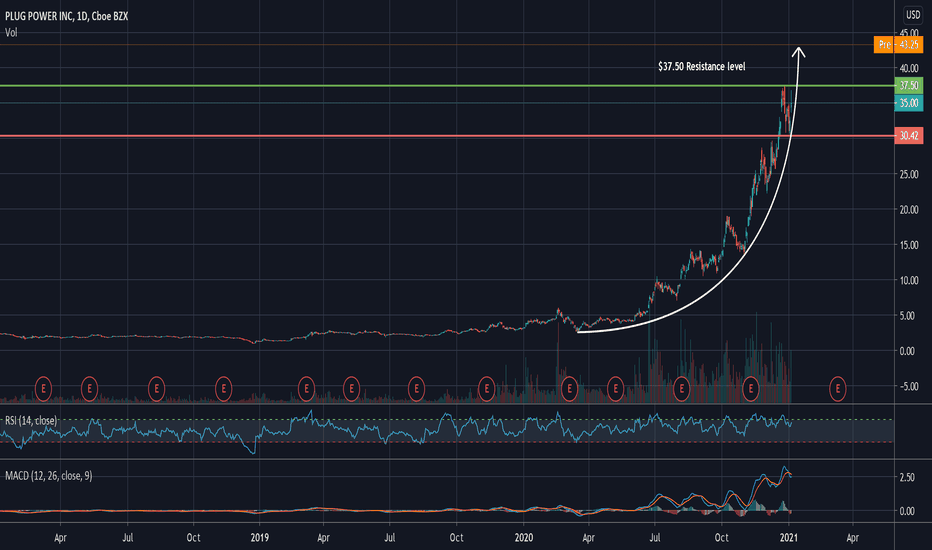The image size is (932, 550).
Task: Open the earnings E marker just before 2019
Action: 223,389
